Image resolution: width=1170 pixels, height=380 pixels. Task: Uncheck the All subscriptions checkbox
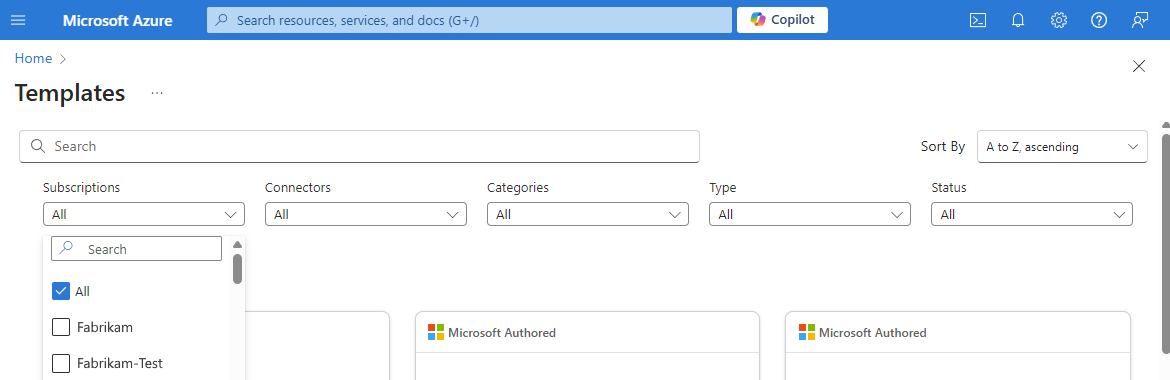pyautogui.click(x=61, y=291)
